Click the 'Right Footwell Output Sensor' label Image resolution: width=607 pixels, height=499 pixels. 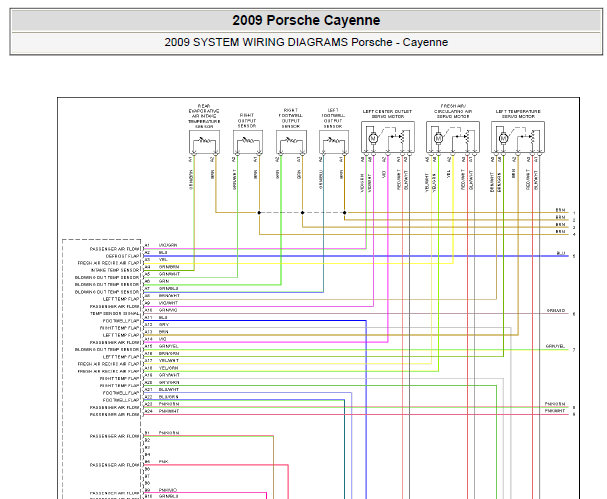291,118
